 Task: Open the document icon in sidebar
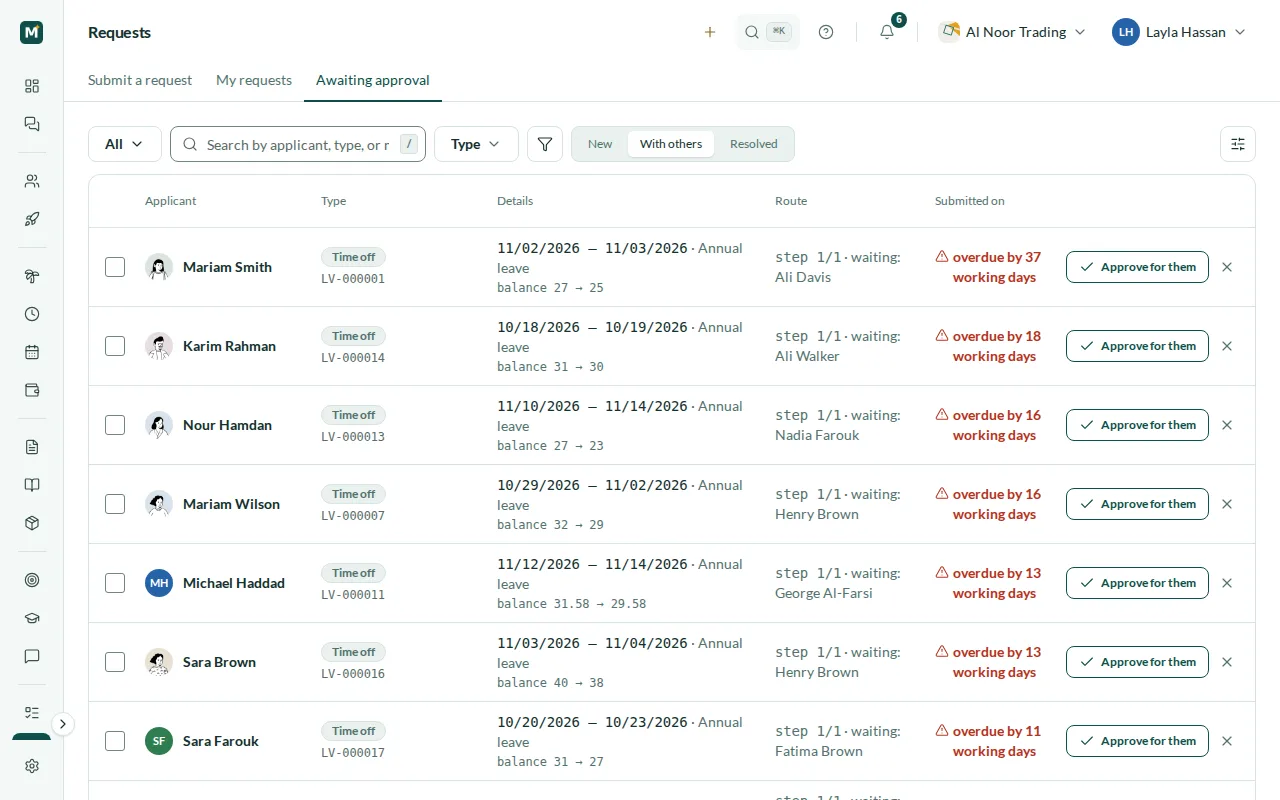(32, 447)
